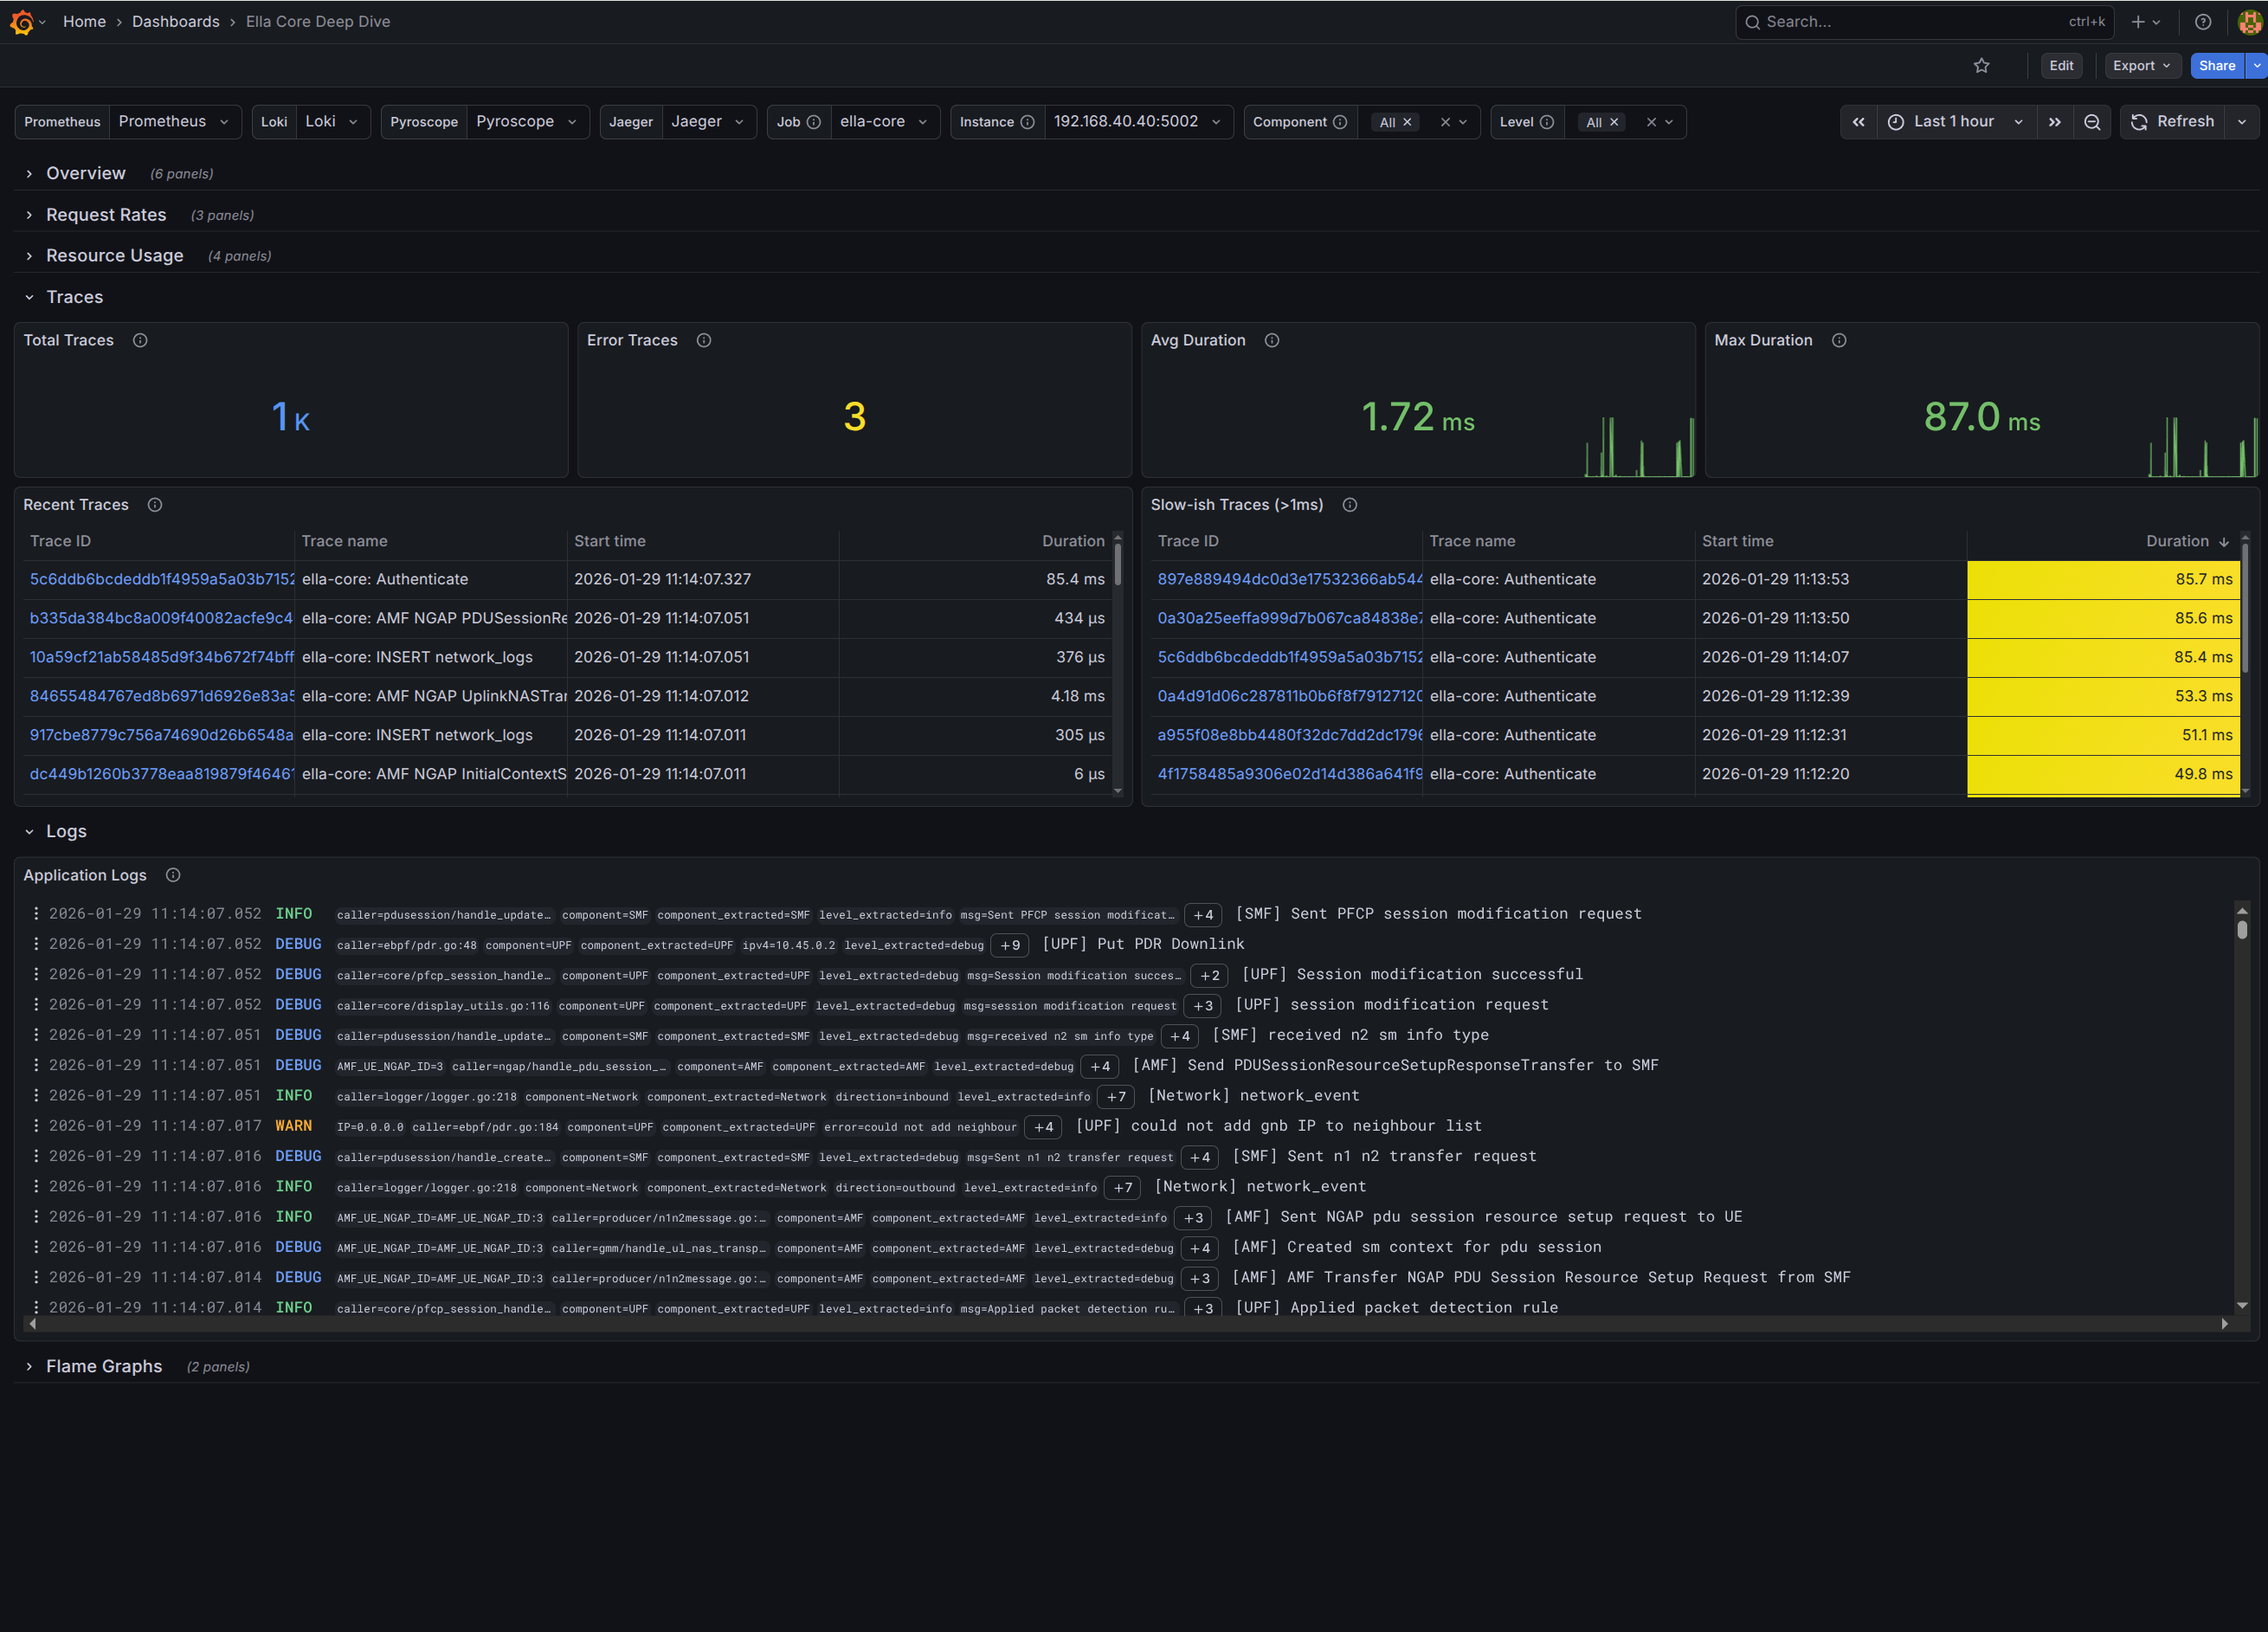Open menu for first log line

click(36, 913)
